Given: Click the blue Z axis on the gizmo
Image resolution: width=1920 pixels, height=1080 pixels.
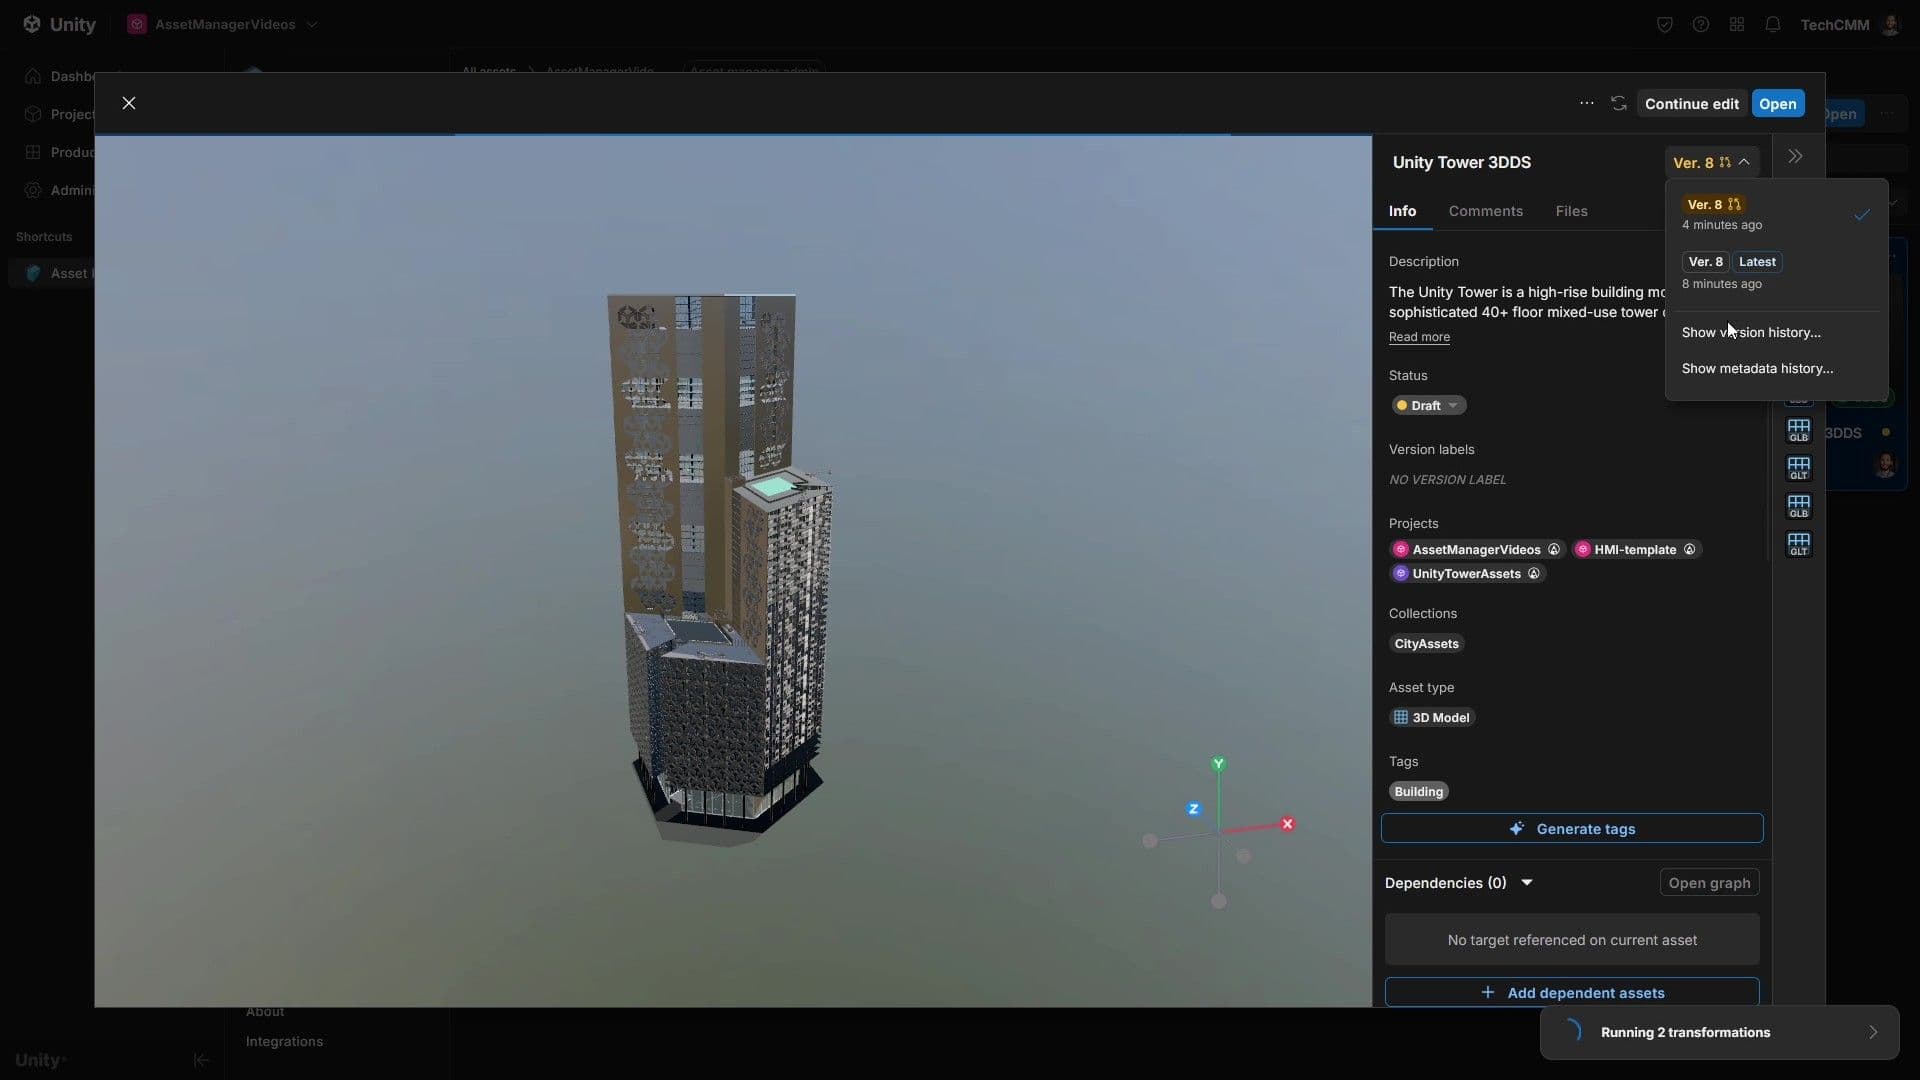Looking at the screenshot, I should 1193,809.
